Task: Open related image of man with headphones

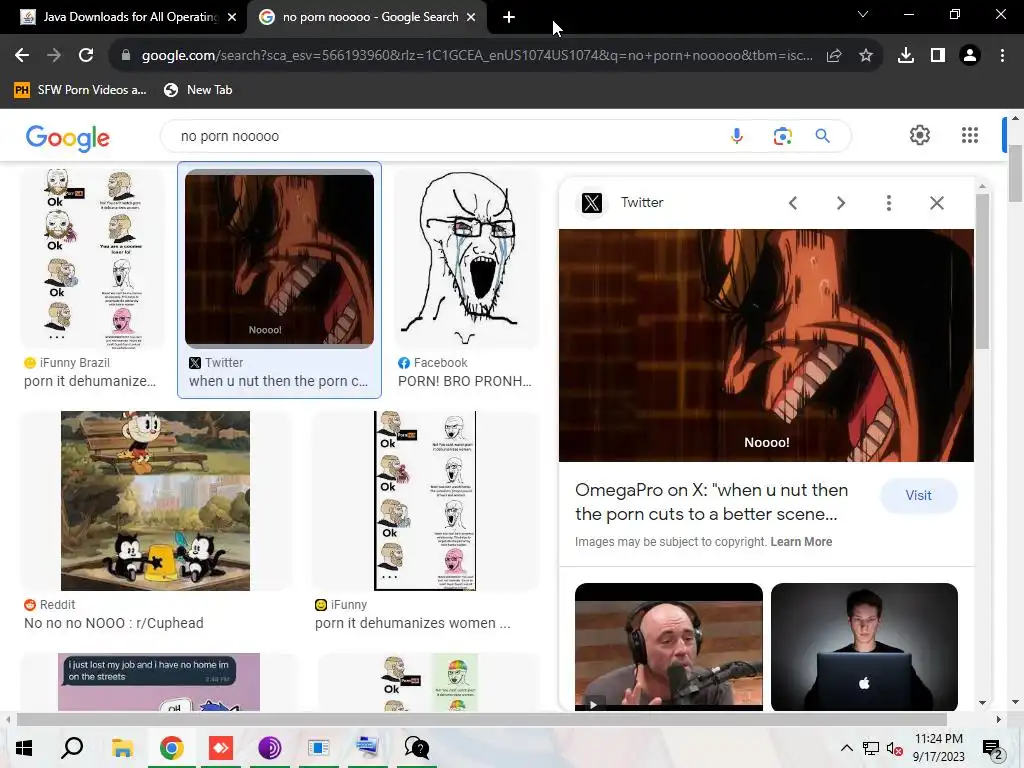Action: pos(669,647)
